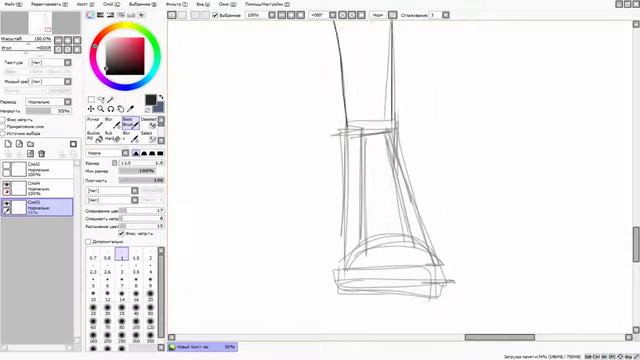The width and height of the screenshot is (640, 360).
Task: Choose the Select pen tool
Action: 148,137
